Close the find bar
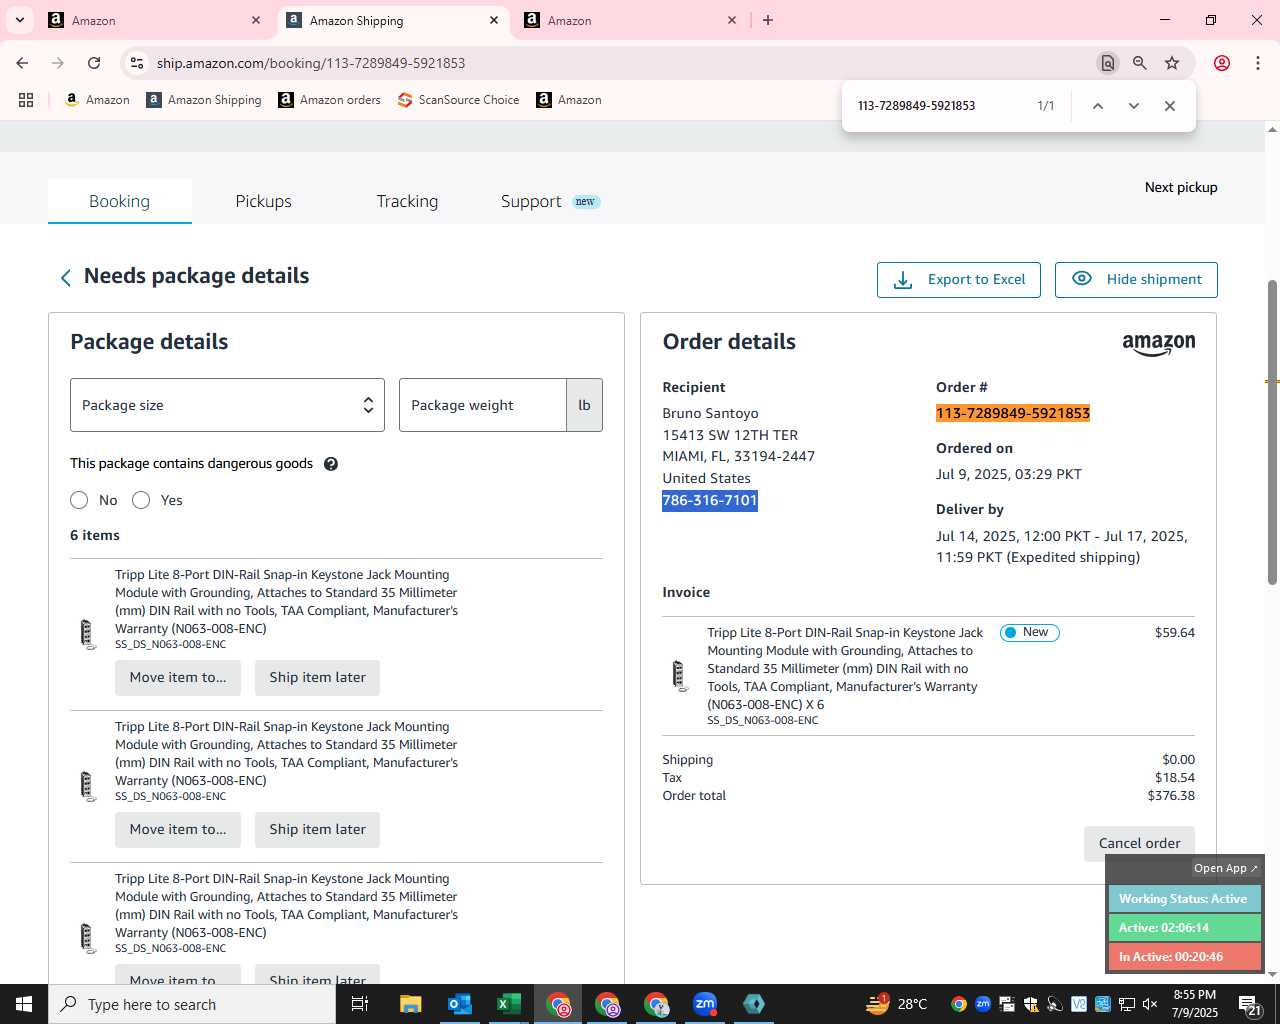 (x=1169, y=106)
